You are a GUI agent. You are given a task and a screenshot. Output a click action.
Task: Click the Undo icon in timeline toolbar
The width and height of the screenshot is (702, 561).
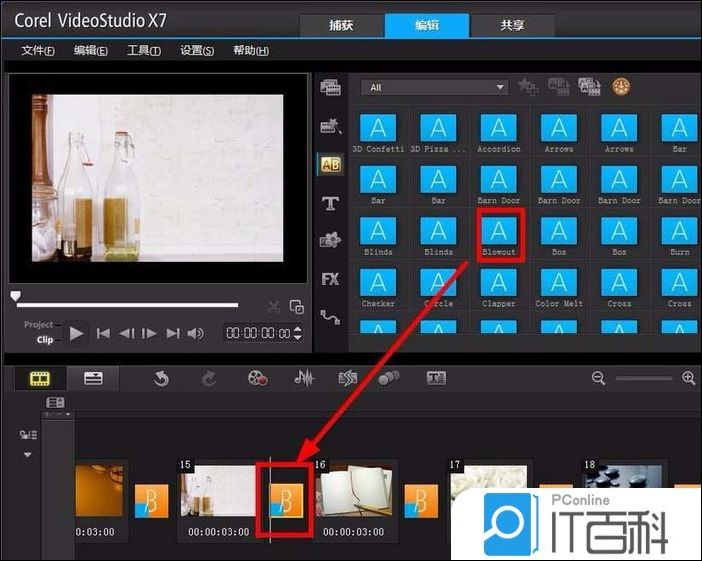tap(161, 378)
